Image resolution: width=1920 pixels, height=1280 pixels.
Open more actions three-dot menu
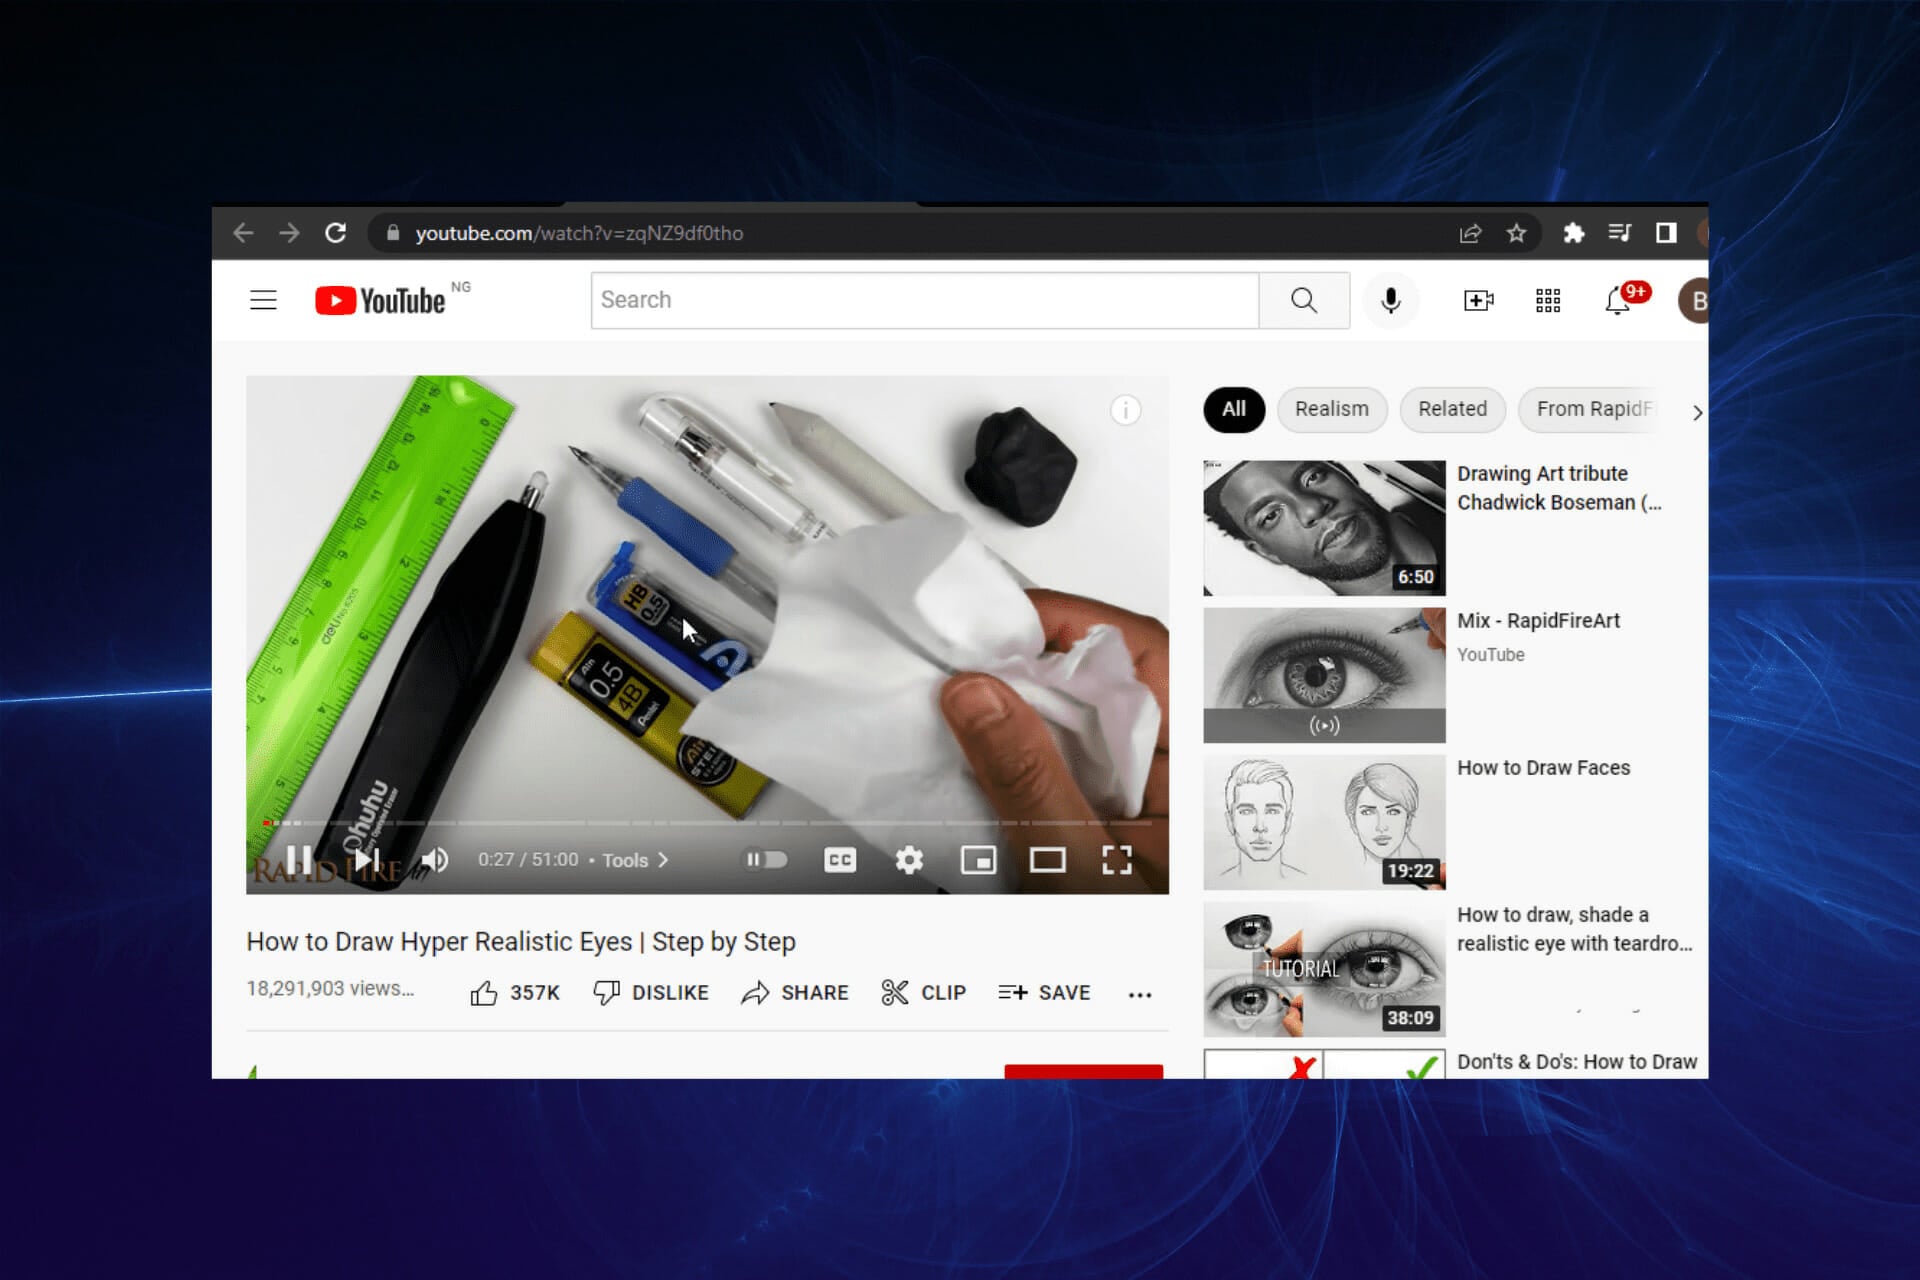pyautogui.click(x=1139, y=994)
